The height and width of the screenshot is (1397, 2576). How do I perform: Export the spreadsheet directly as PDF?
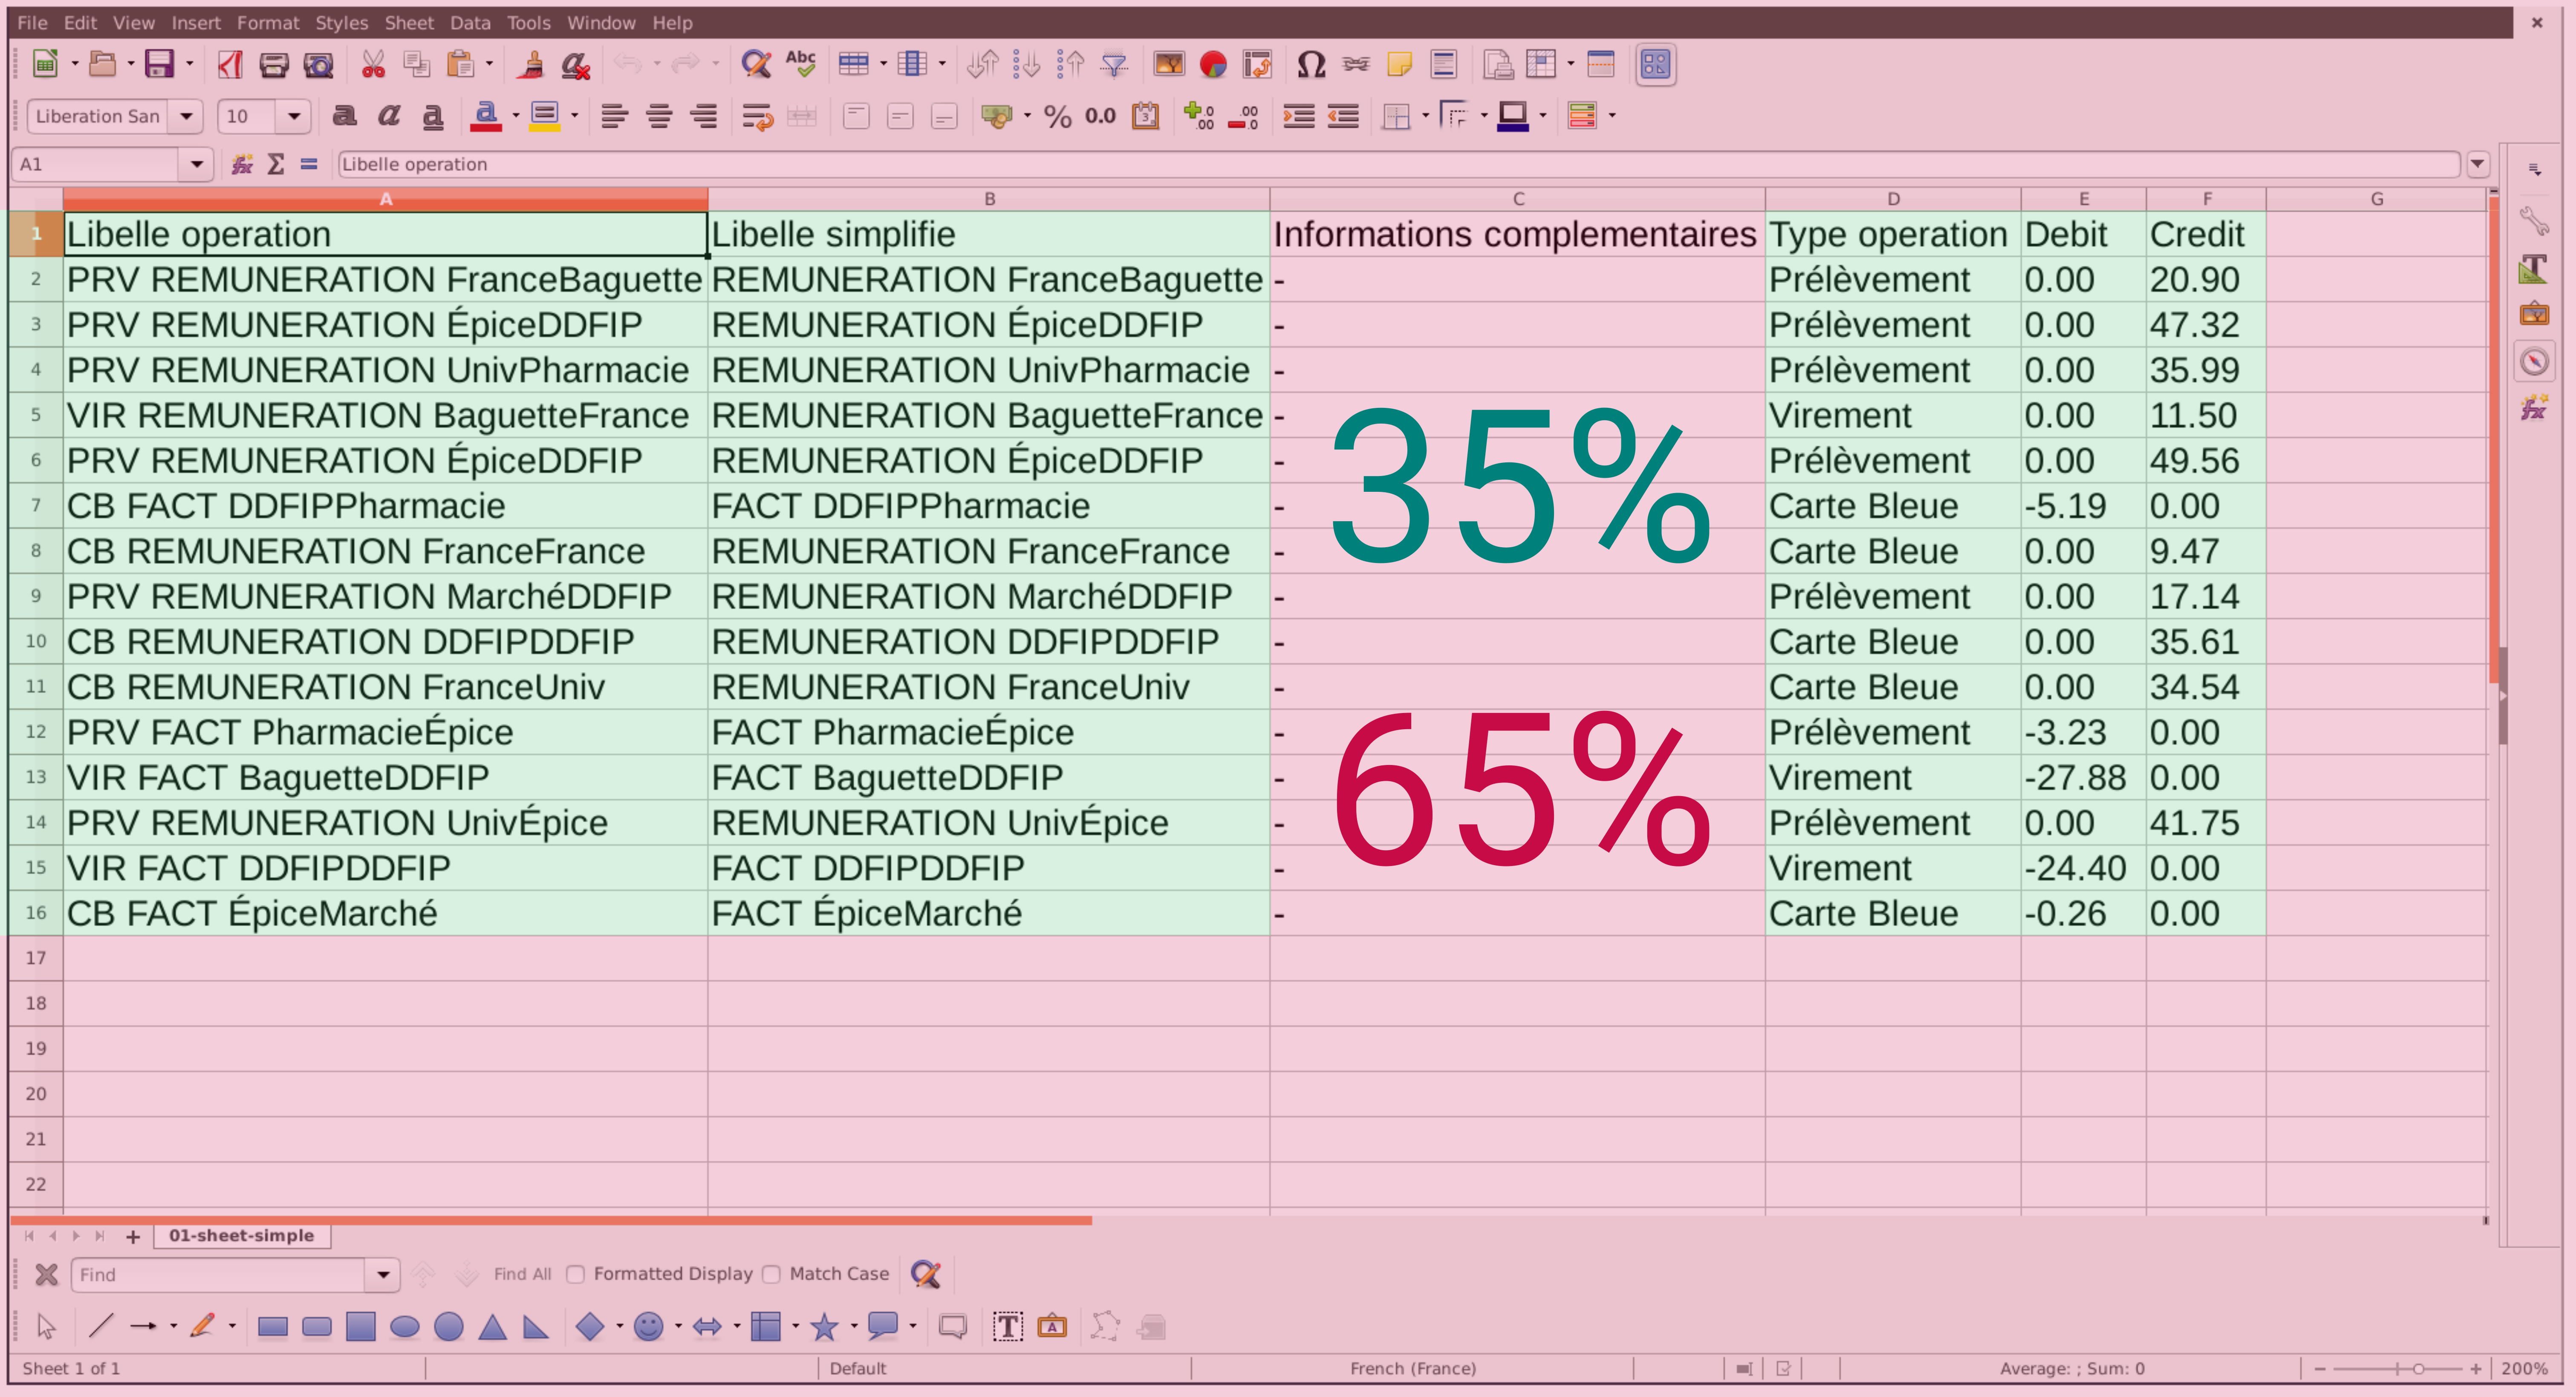point(229,64)
